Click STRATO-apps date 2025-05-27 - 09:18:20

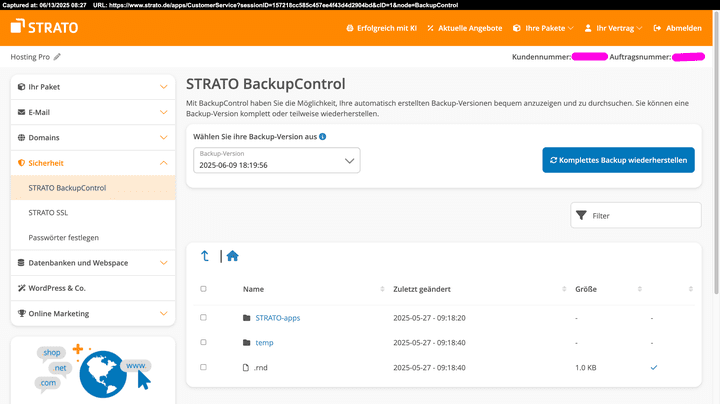point(429,318)
